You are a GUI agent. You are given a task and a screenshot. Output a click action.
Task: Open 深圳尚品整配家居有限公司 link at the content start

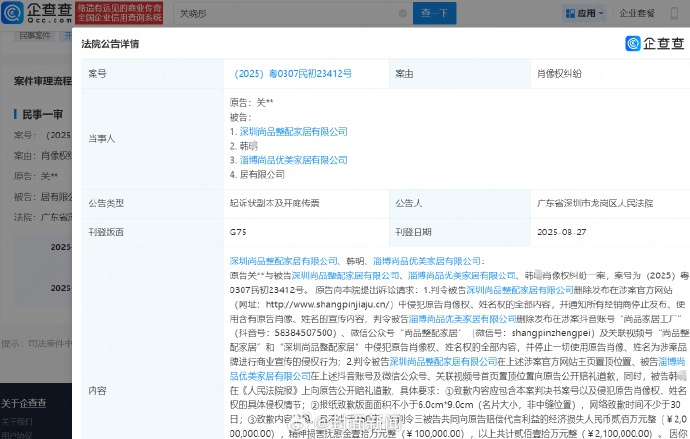coord(284,261)
